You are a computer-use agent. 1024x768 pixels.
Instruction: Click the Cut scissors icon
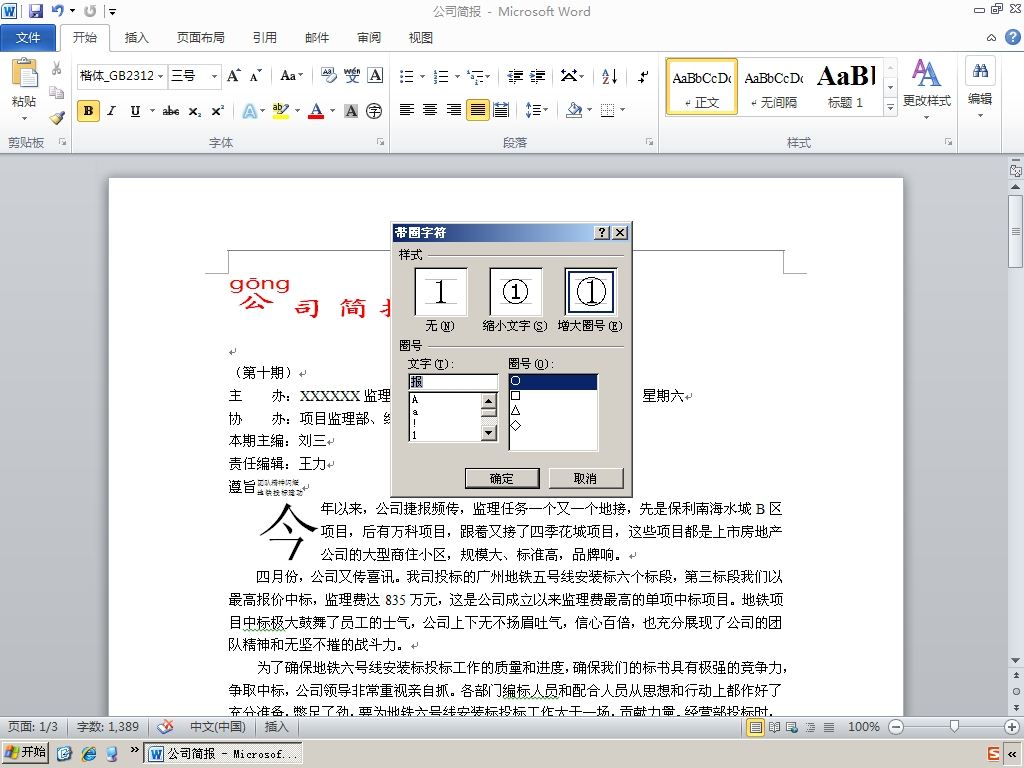pyautogui.click(x=57, y=68)
